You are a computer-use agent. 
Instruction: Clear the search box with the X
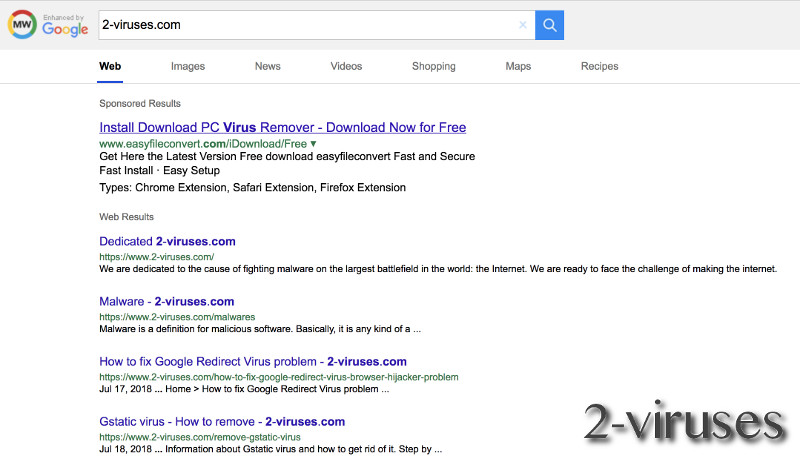(x=522, y=25)
